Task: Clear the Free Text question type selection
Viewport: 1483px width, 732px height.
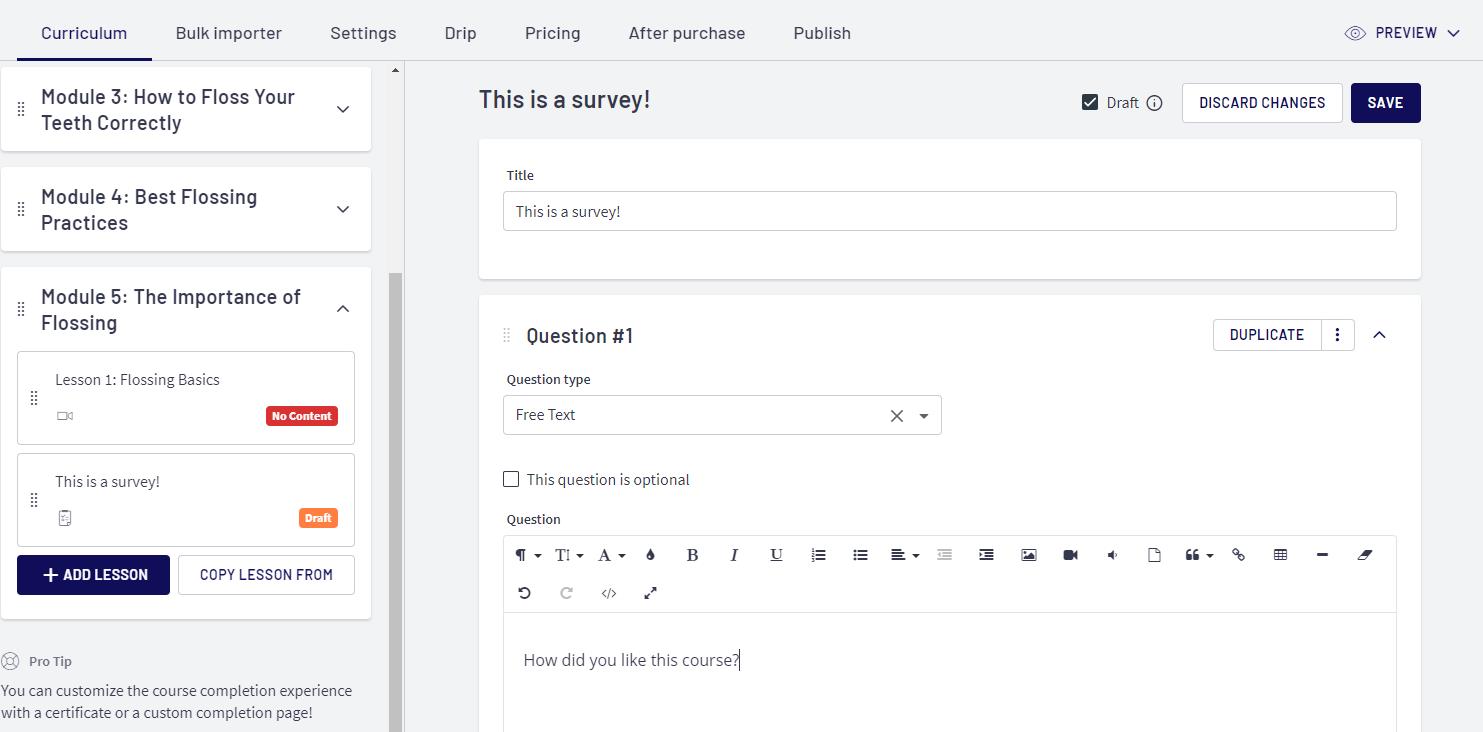Action: click(897, 416)
